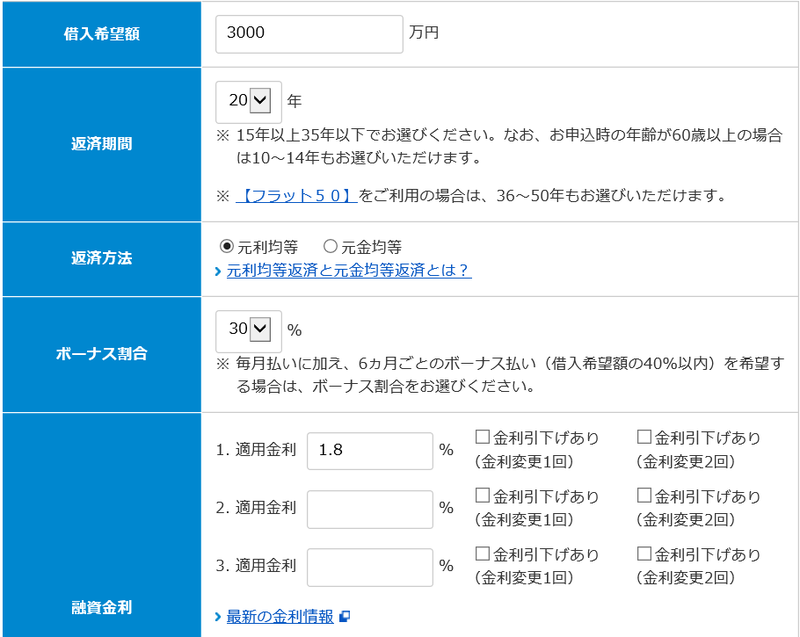Viewport: 800px width, 637px height.
Task: Click the empty 2. 適用金利 input field
Action: tap(370, 509)
